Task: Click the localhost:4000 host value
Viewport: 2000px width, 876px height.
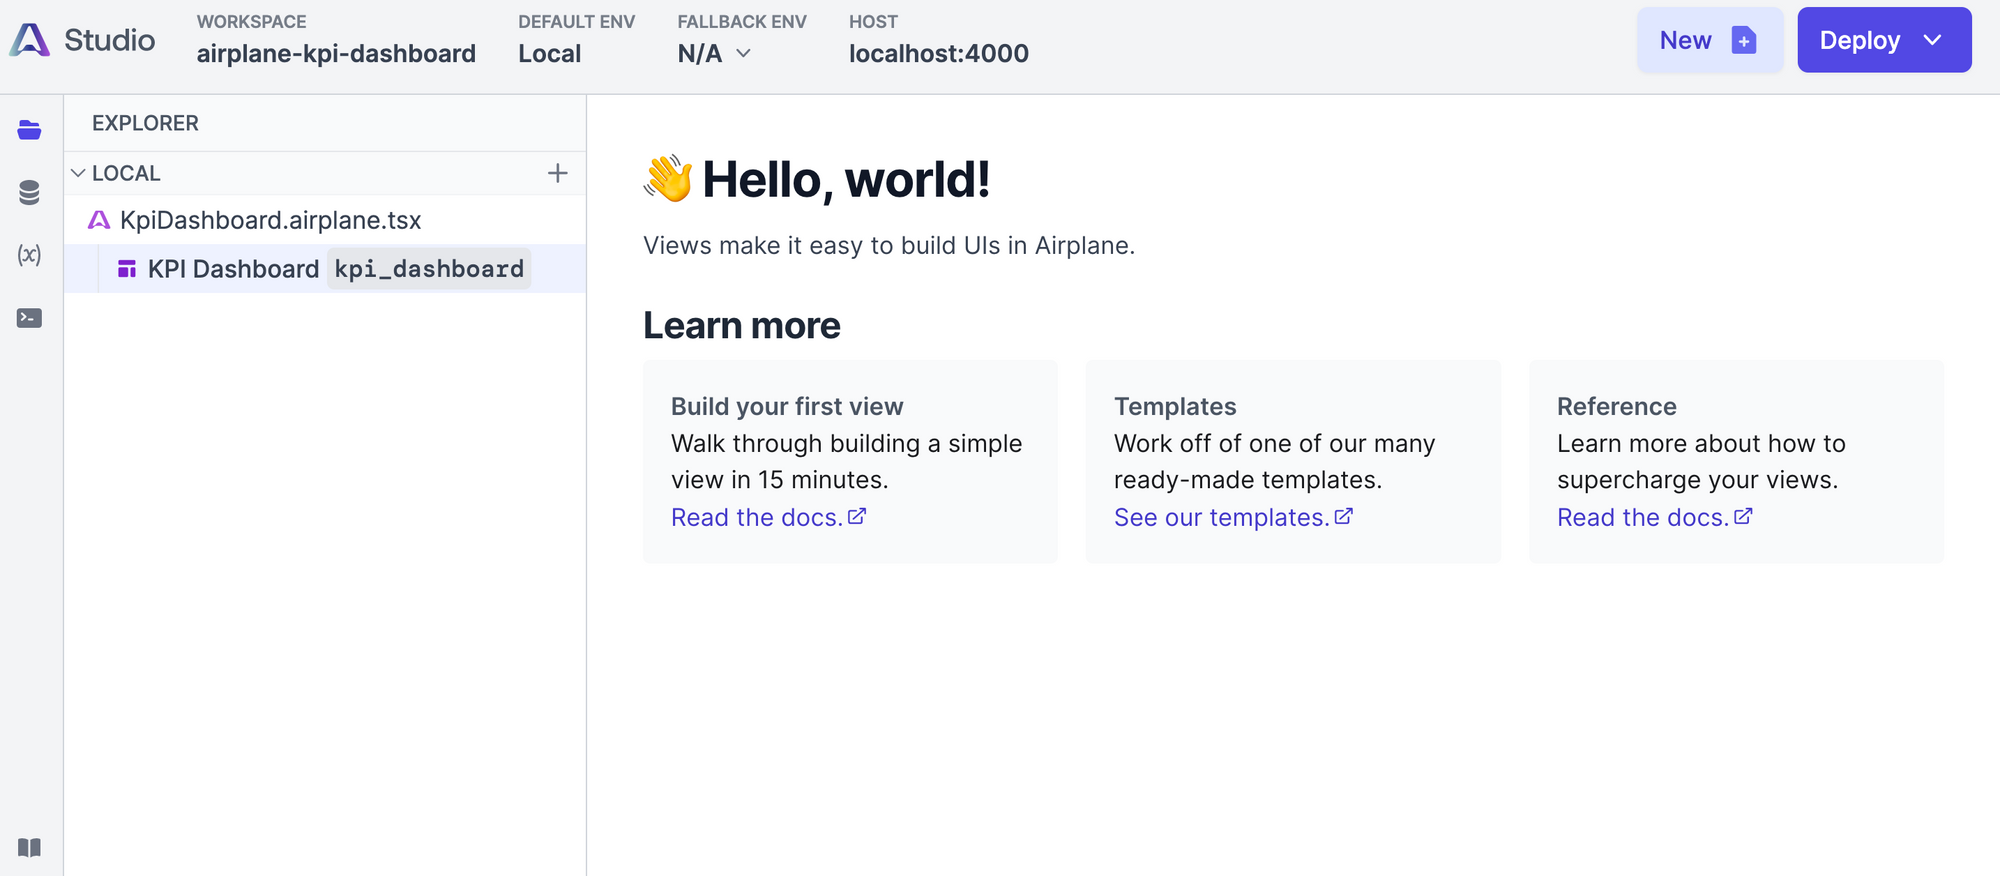Action: coord(939,53)
